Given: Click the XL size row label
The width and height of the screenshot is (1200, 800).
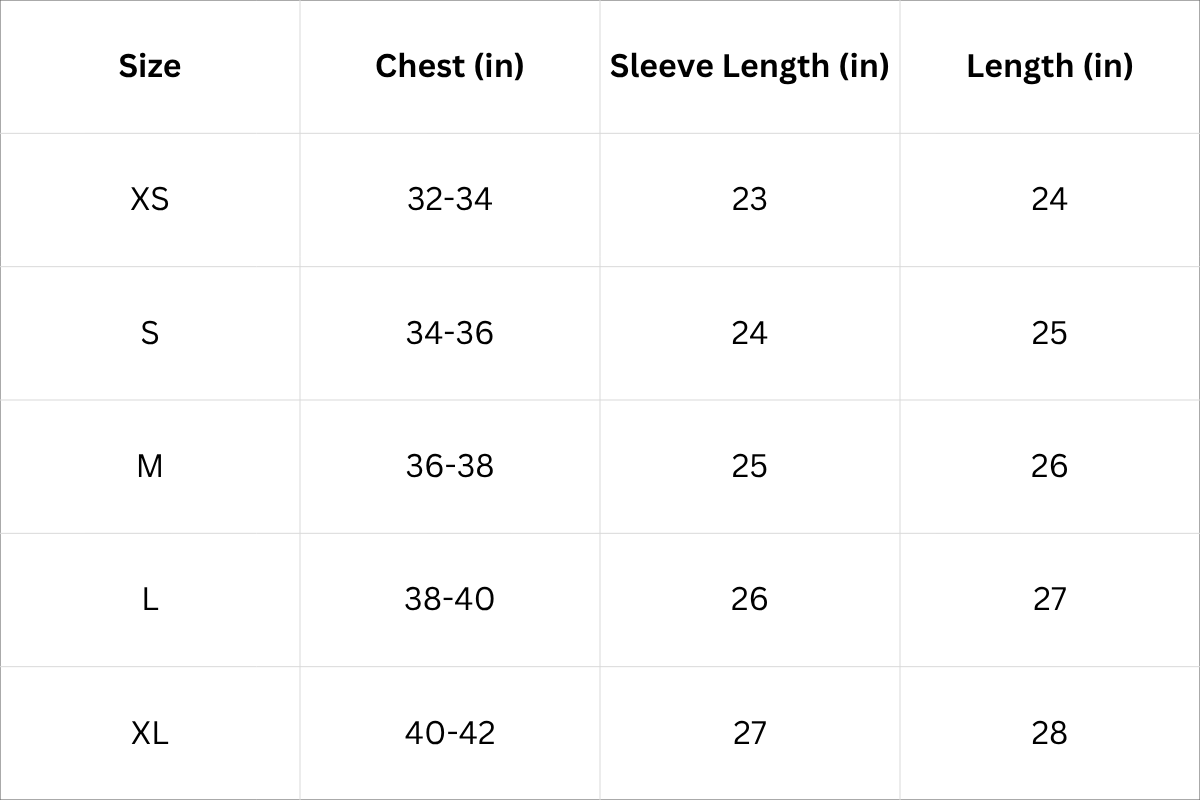Looking at the screenshot, I should coord(150,733).
